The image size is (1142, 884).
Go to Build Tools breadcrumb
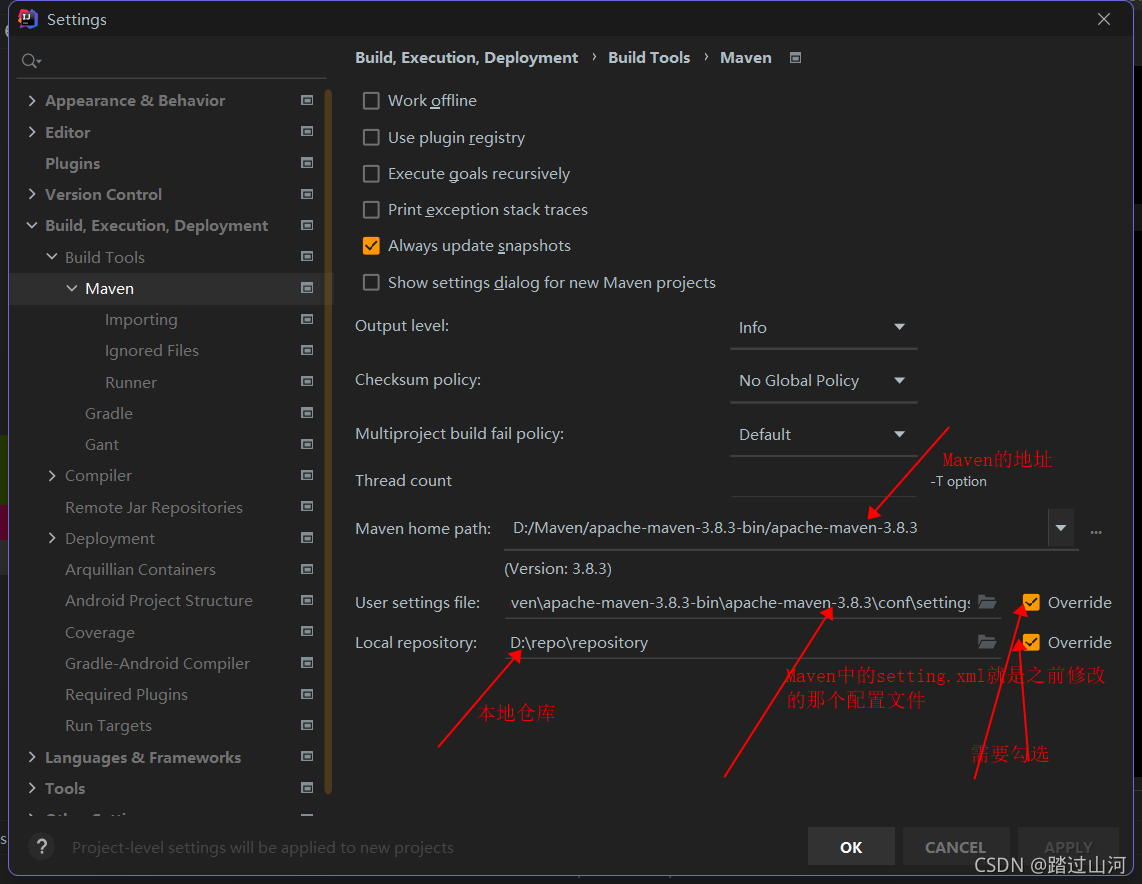649,58
